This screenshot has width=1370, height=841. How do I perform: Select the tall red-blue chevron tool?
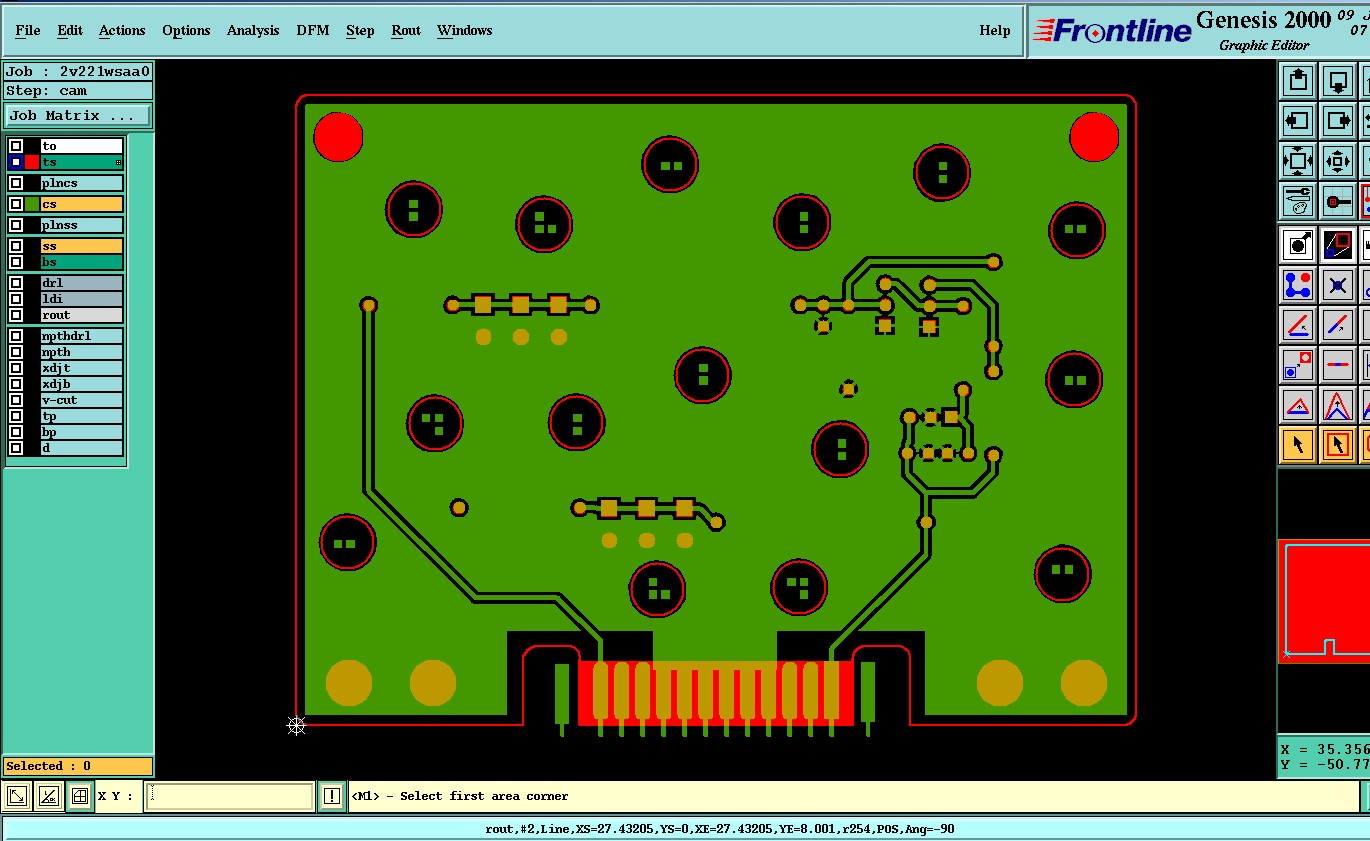point(1338,405)
